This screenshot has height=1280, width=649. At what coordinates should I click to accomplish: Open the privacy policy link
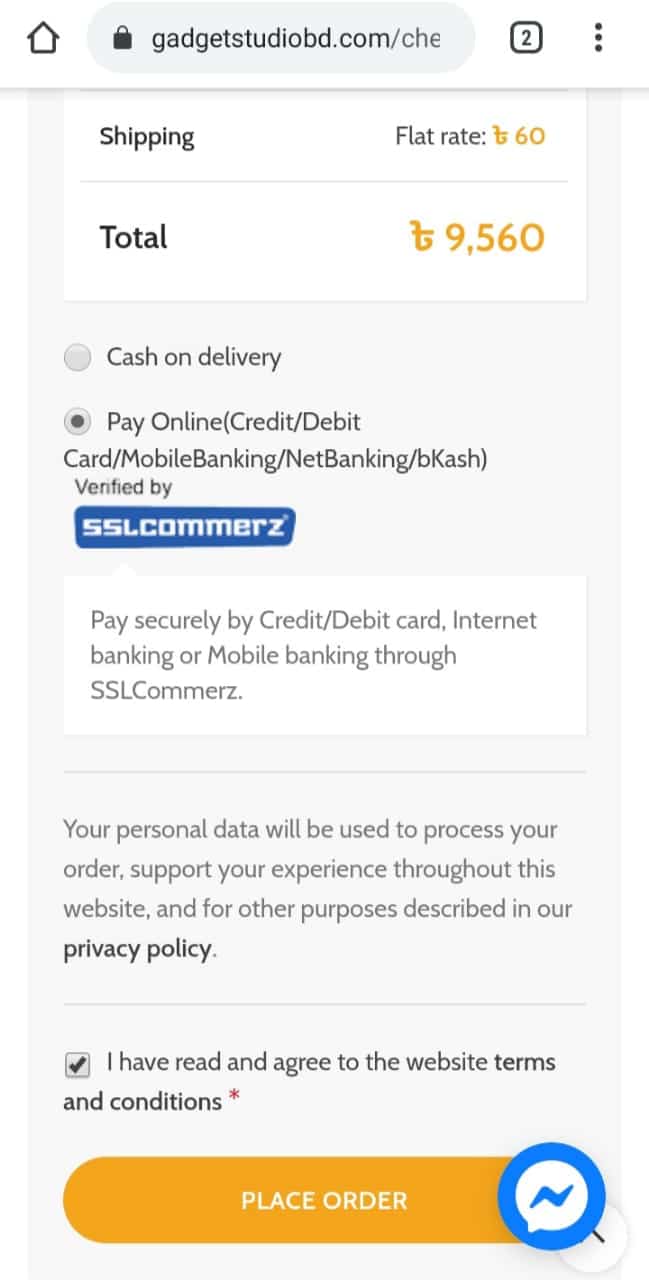pyautogui.click(x=138, y=949)
